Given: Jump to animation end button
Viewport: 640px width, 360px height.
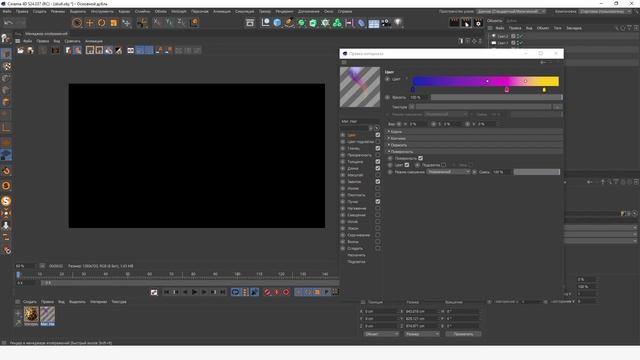Looking at the screenshot, I should tap(222, 292).
